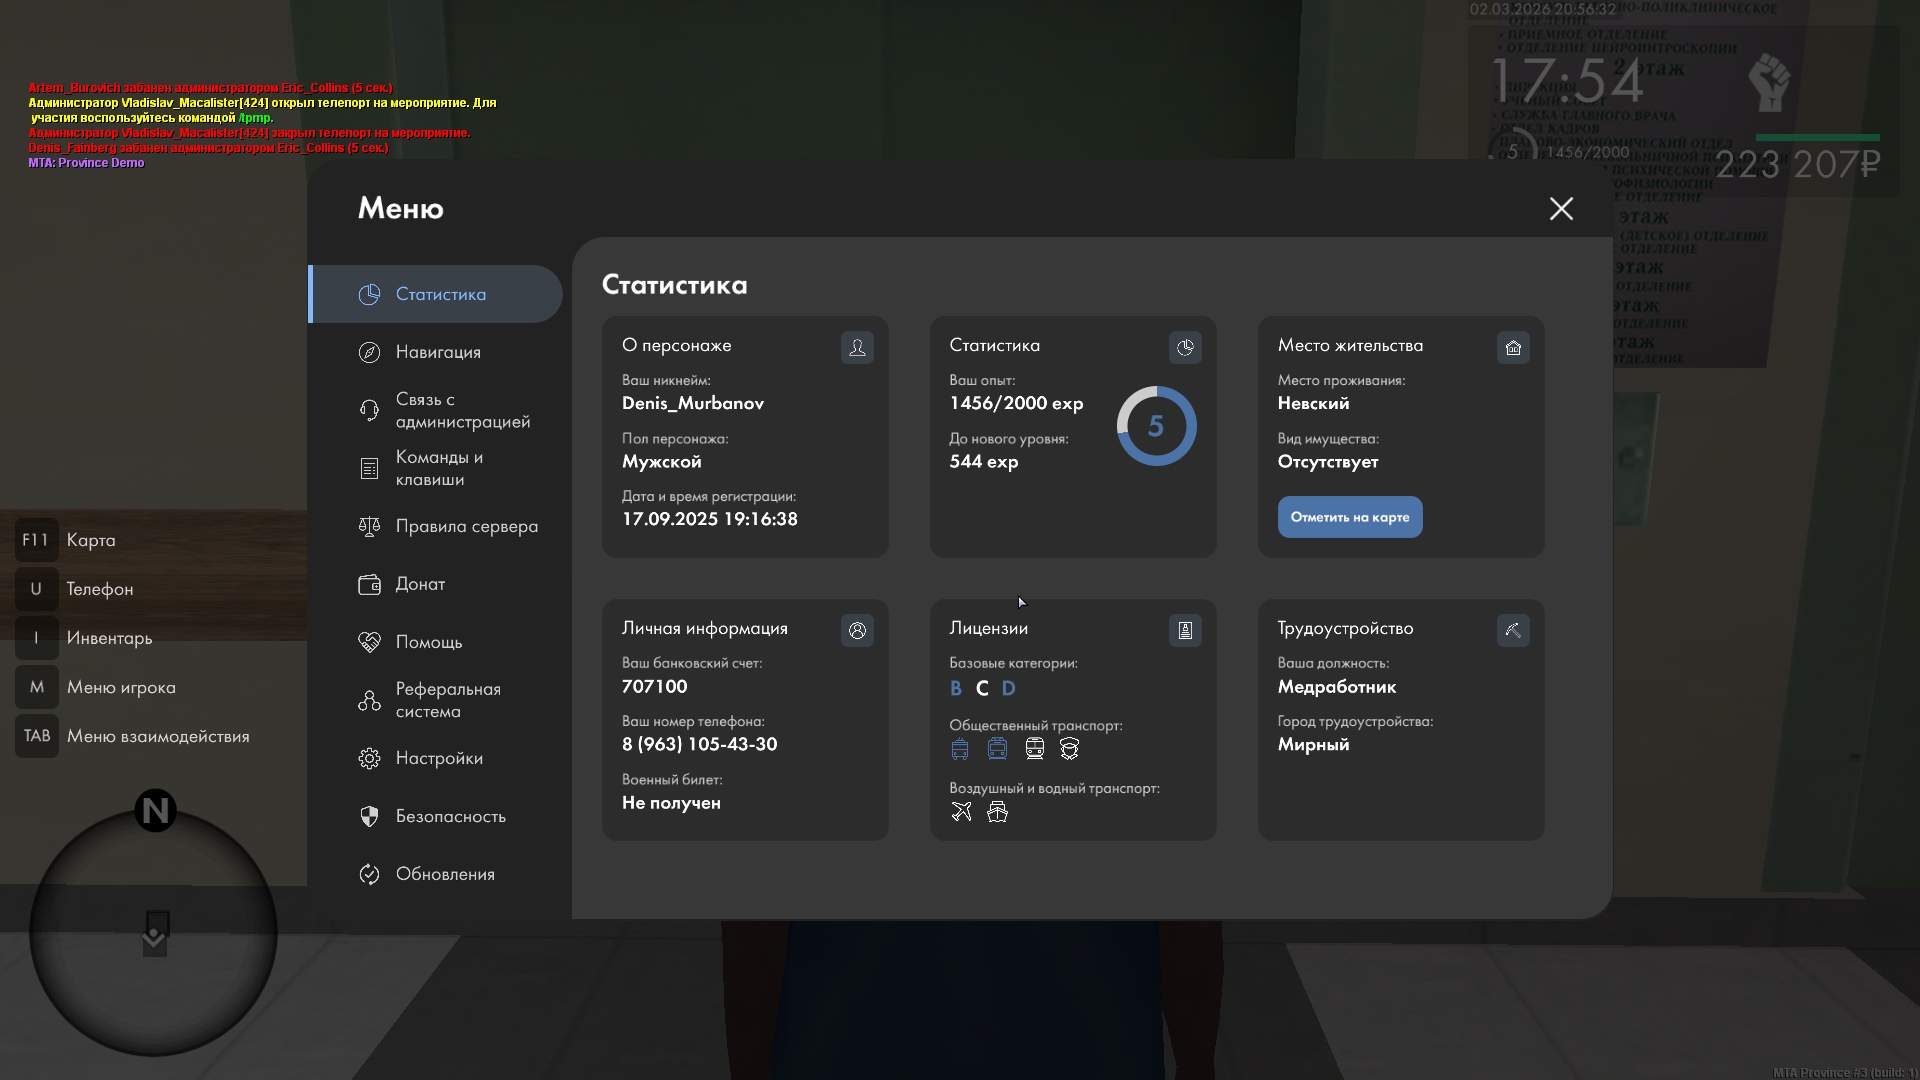Click the category B license letter
The height and width of the screenshot is (1080, 1920).
click(x=956, y=689)
